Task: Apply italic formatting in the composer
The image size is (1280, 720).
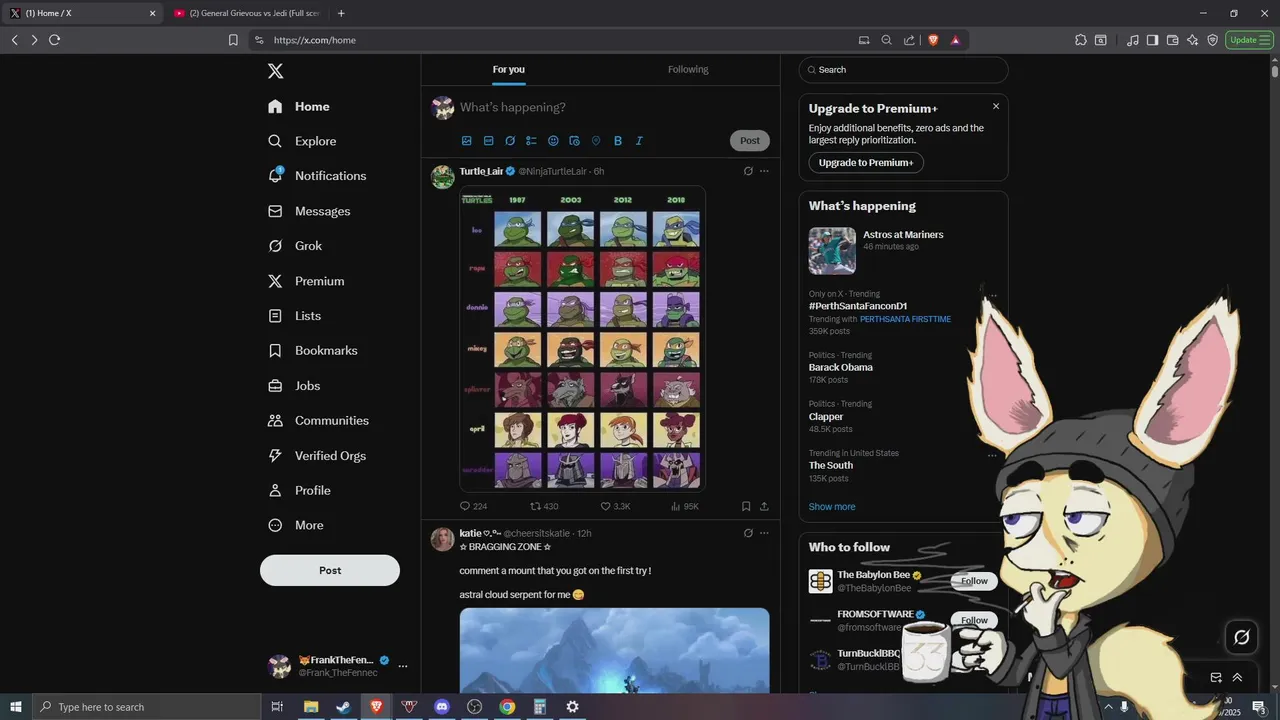Action: [x=639, y=141]
